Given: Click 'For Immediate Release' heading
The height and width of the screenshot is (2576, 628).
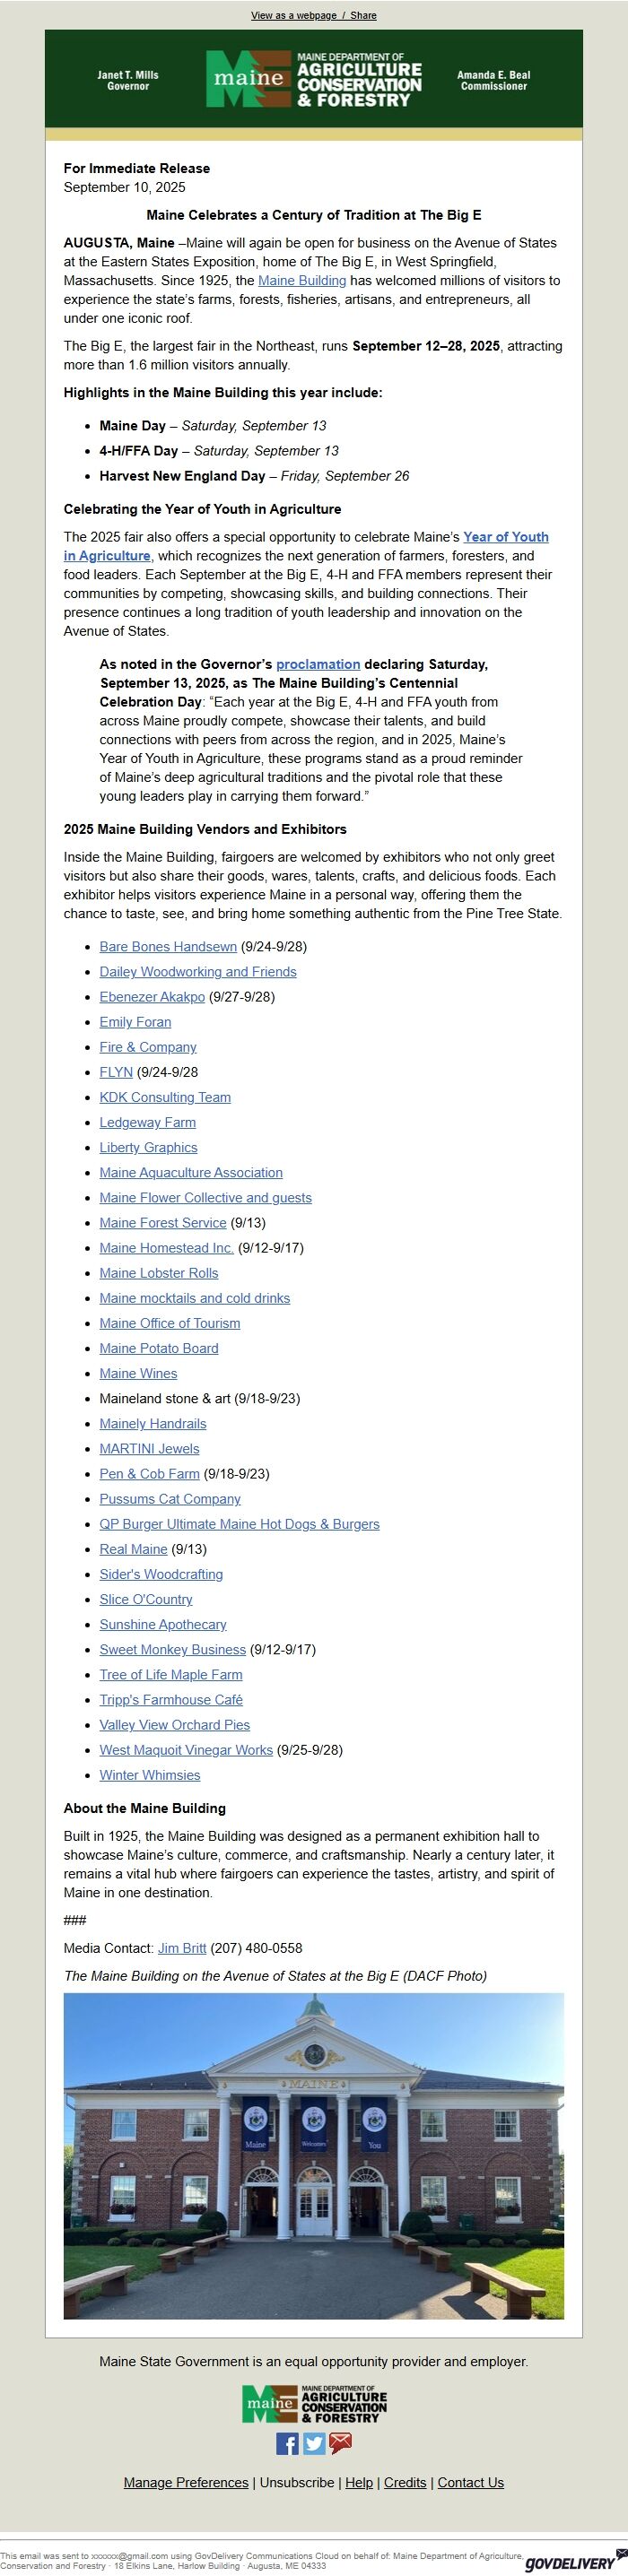Looking at the screenshot, I should (137, 168).
